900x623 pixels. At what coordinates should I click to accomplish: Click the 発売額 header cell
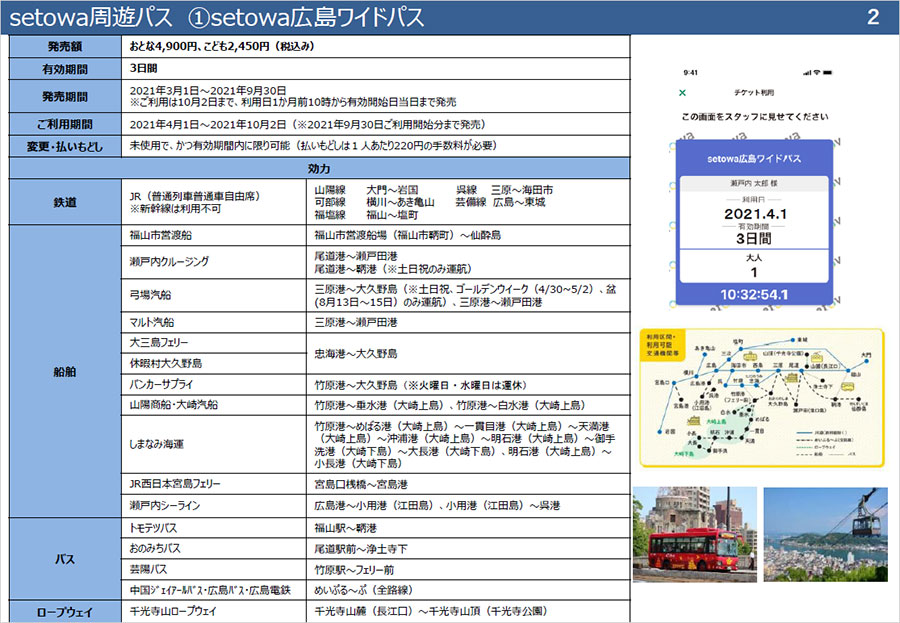pyautogui.click(x=65, y=47)
